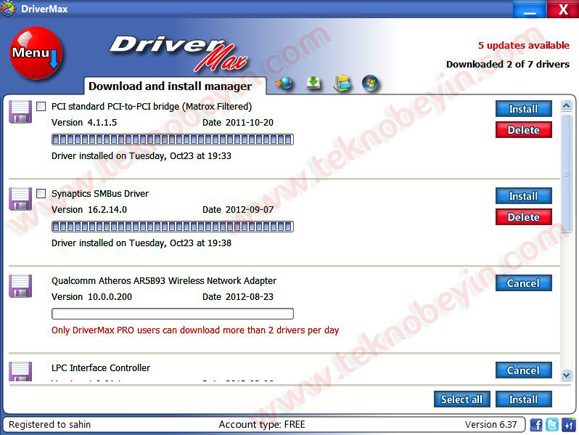Open the Twitter icon in status bar
Screen dimensions: 579x435
pyautogui.click(x=552, y=425)
